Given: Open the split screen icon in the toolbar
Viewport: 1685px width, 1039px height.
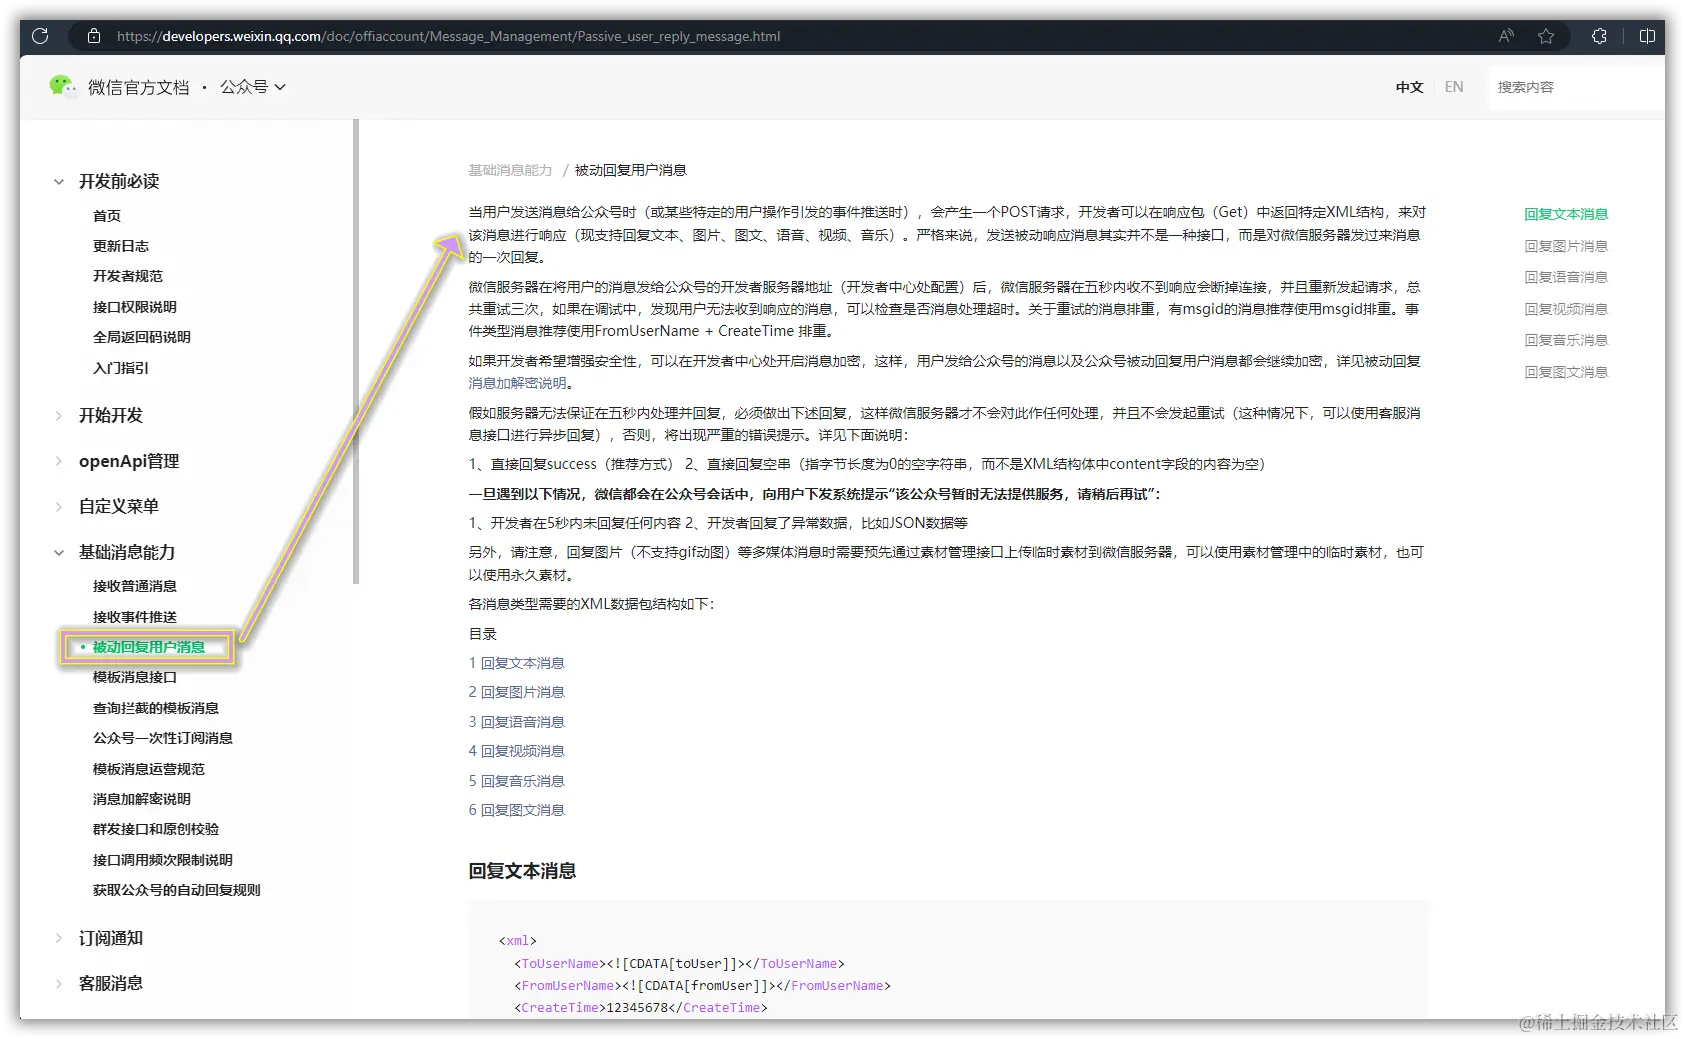Looking at the screenshot, I should (1647, 36).
